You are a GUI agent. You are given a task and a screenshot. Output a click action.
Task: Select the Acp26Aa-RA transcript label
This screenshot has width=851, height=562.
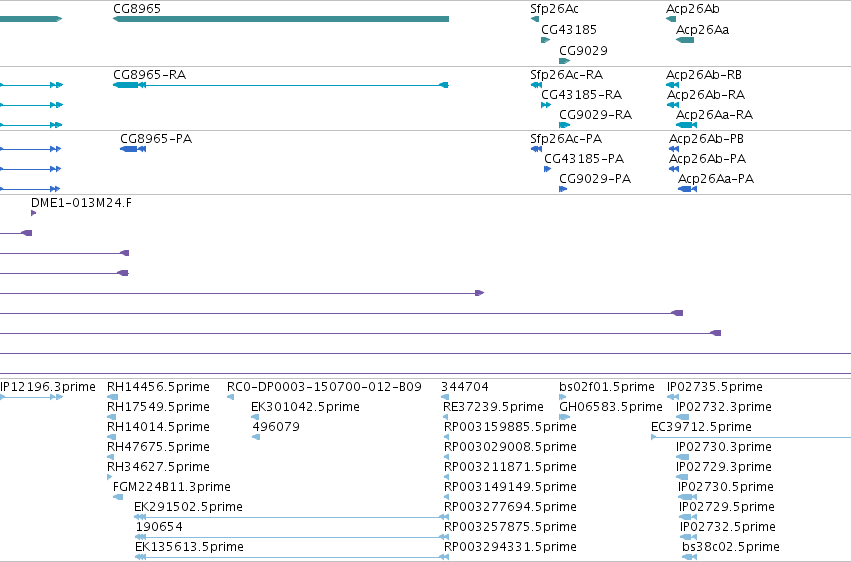click(x=714, y=115)
